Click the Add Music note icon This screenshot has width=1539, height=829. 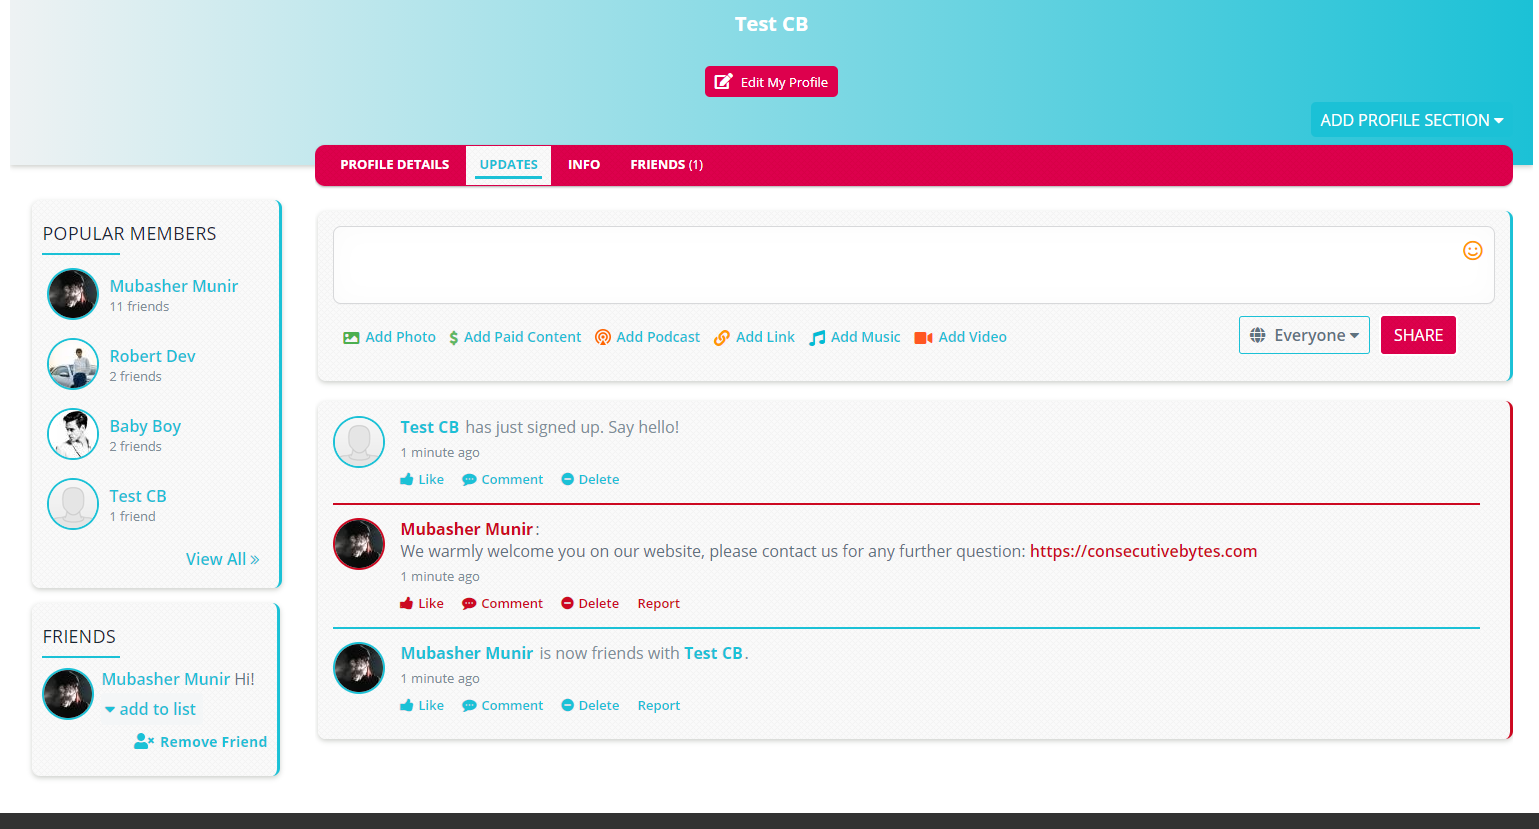(x=817, y=338)
